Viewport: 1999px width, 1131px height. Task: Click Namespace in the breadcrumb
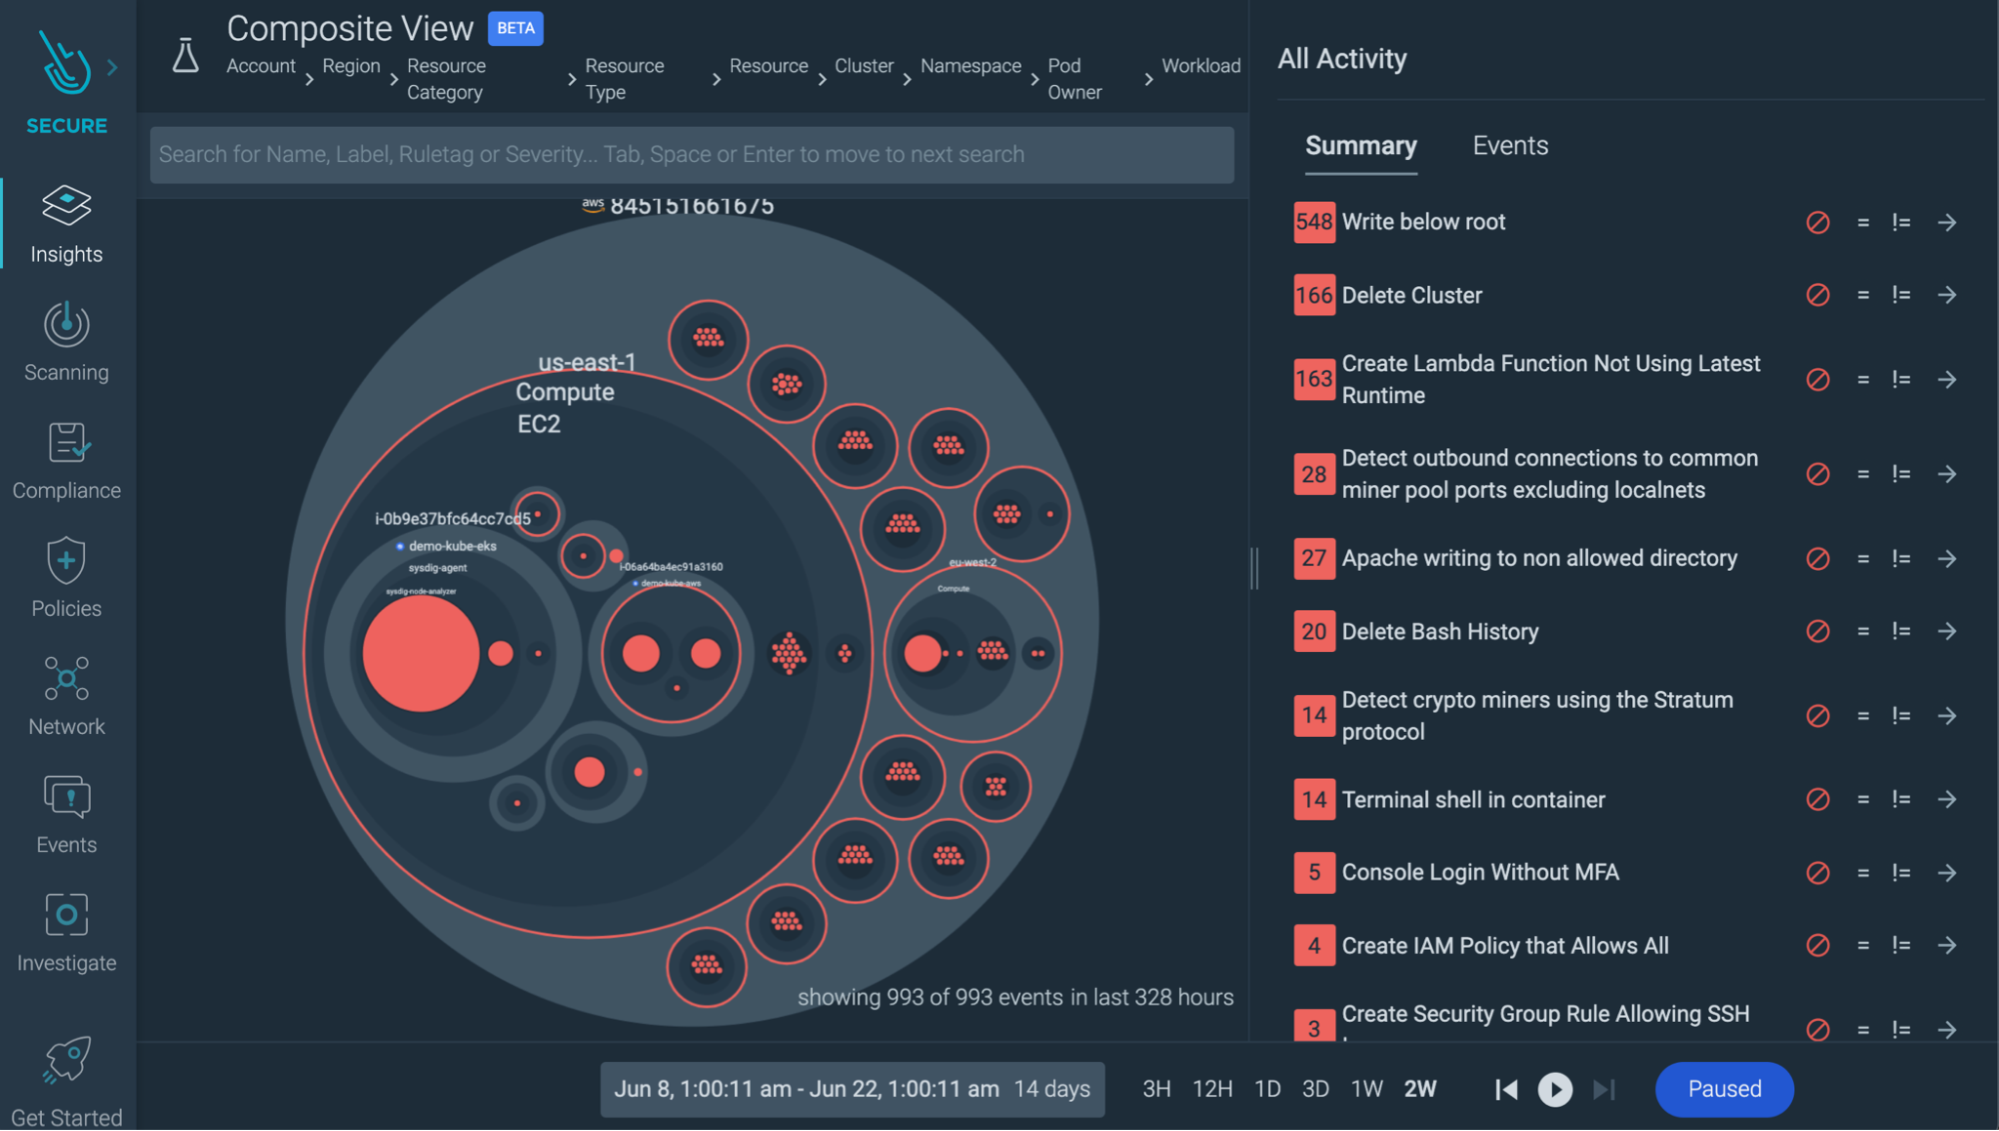970,66
